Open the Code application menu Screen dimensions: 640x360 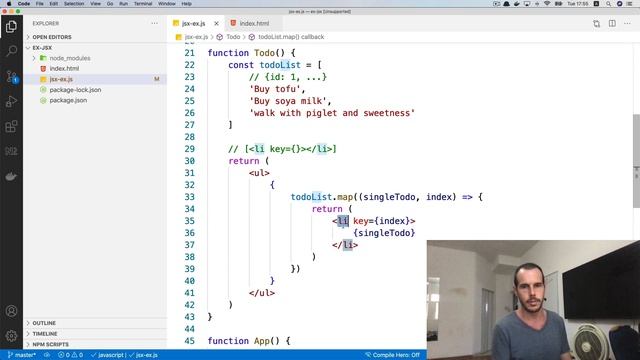[x=24, y=4]
